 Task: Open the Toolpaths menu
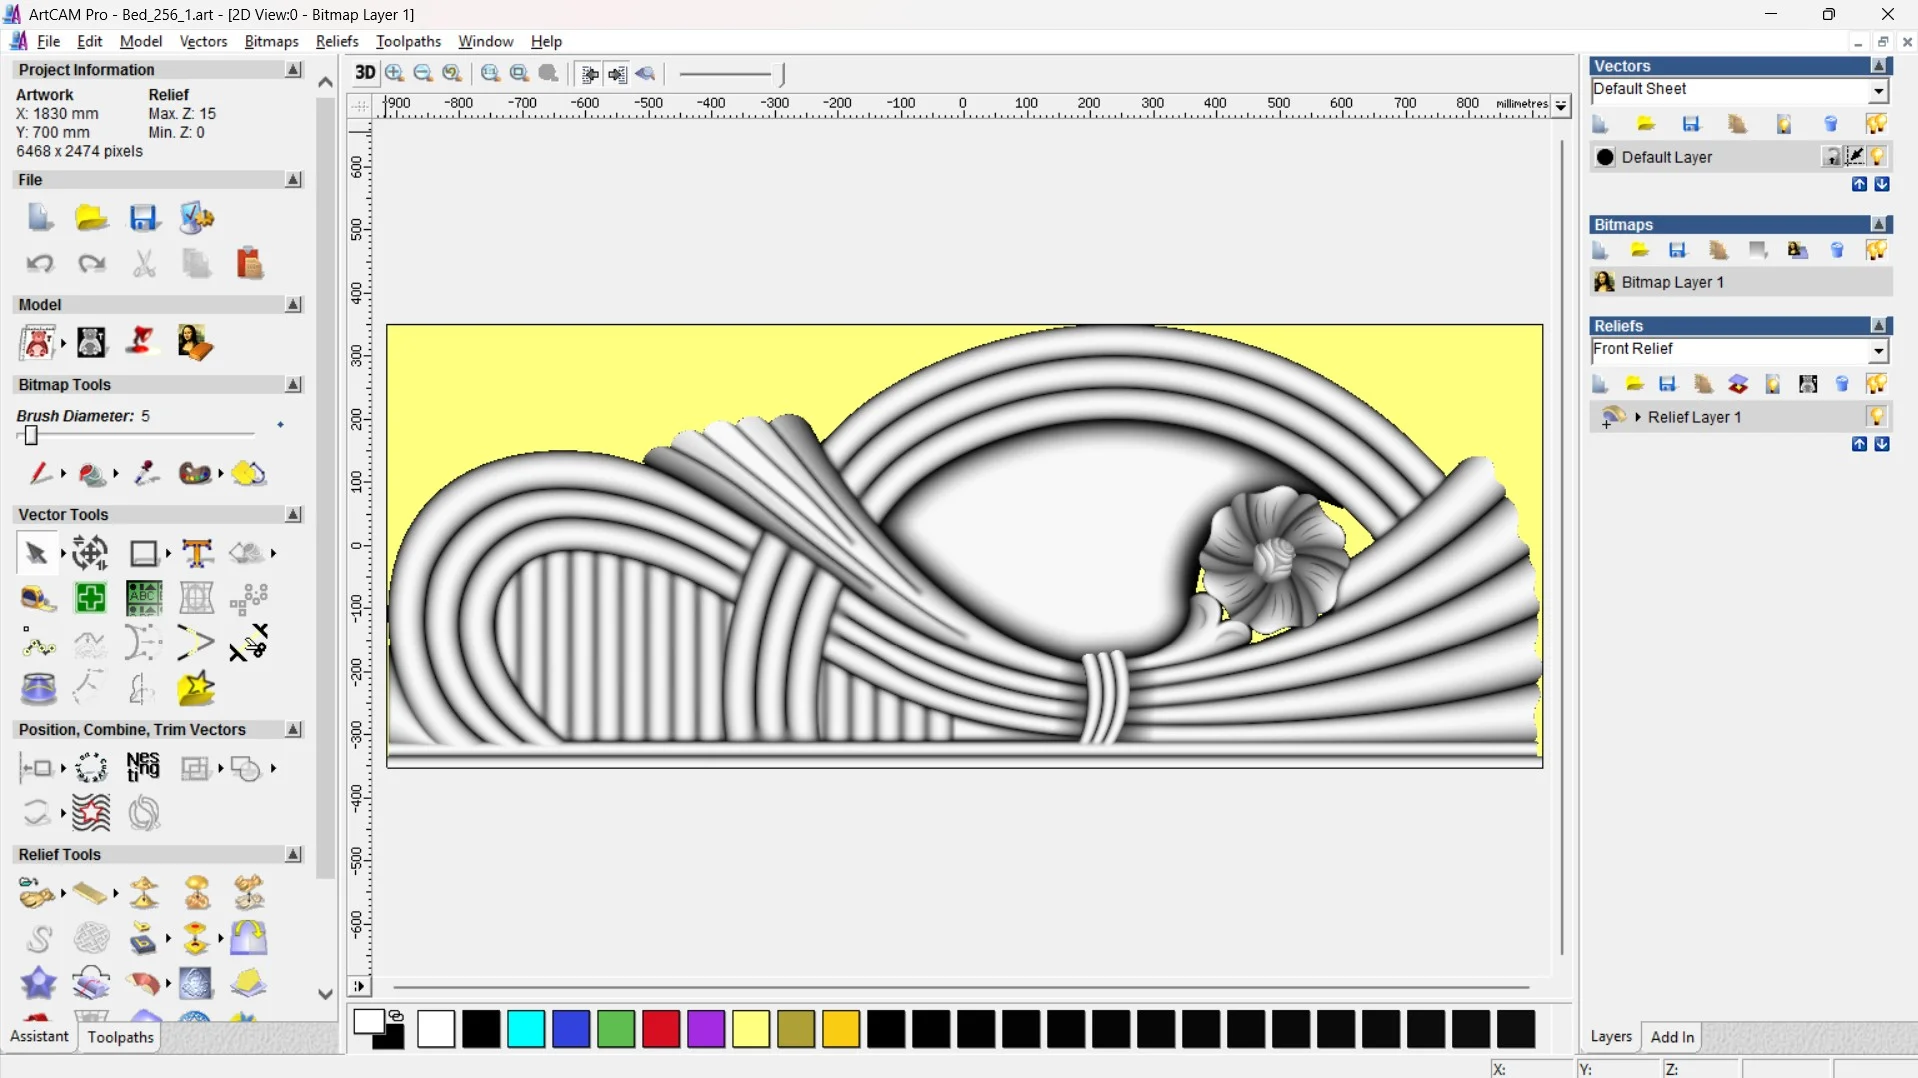(408, 41)
